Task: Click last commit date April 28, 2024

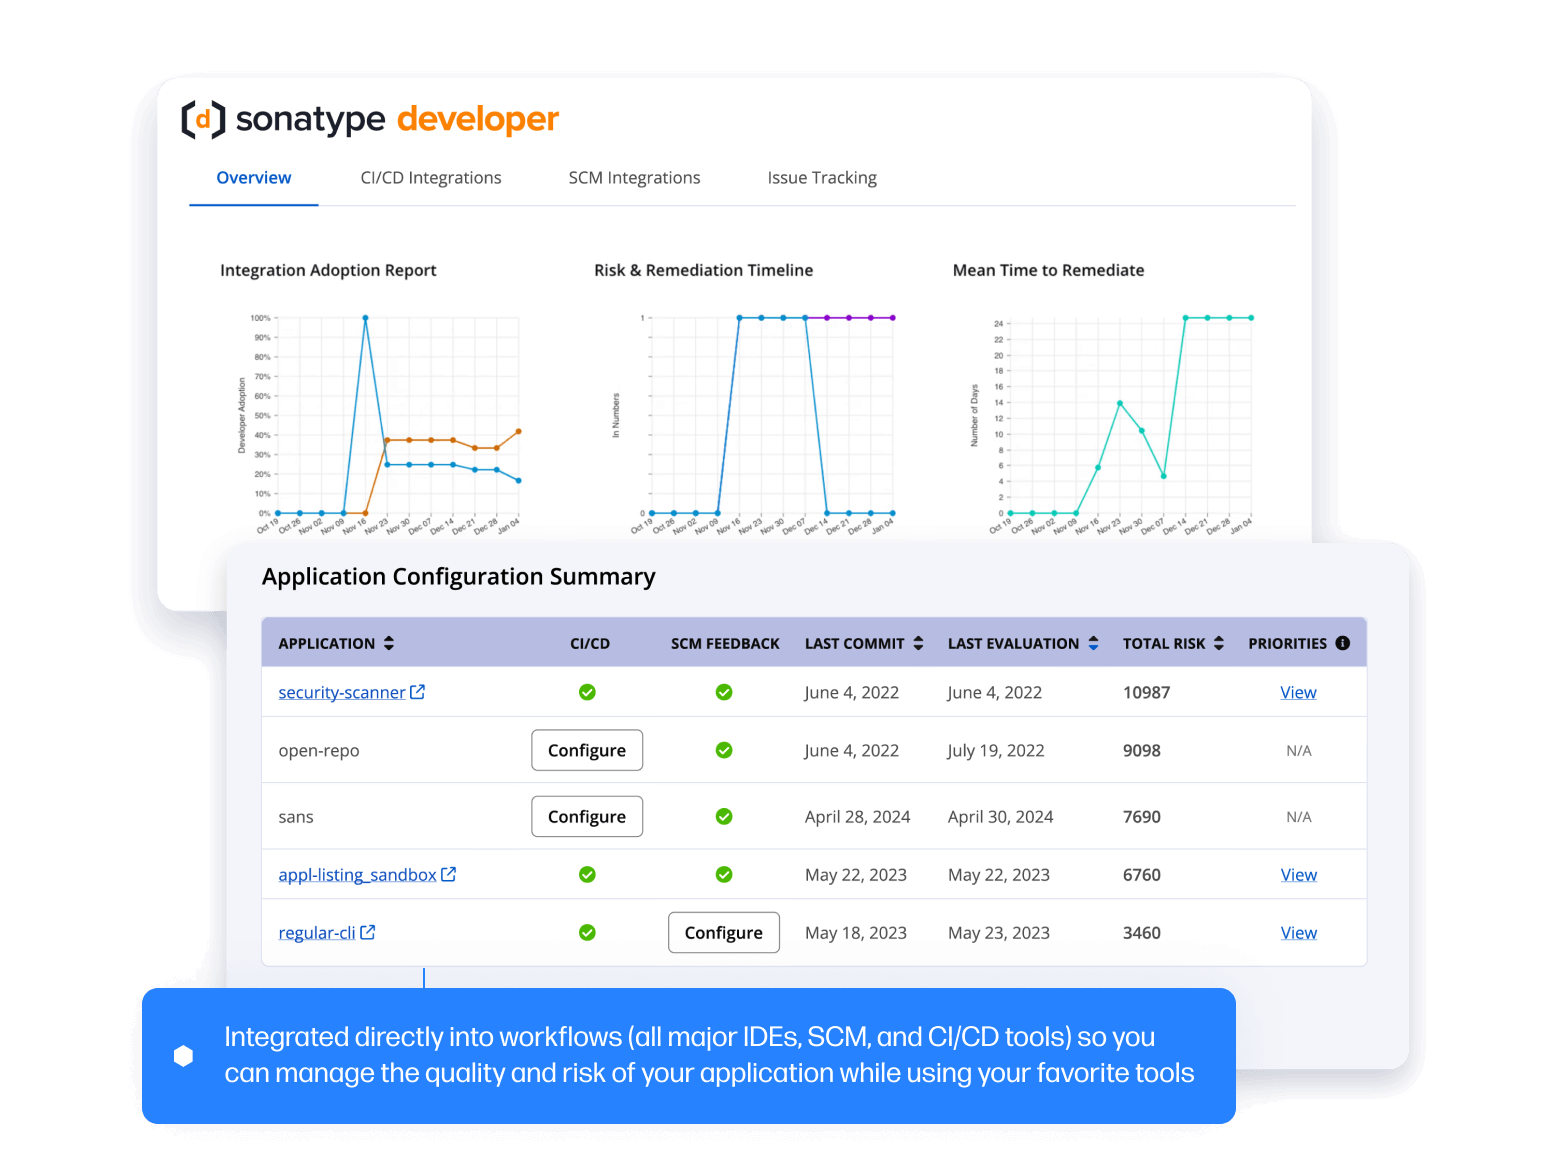Action: tap(857, 817)
